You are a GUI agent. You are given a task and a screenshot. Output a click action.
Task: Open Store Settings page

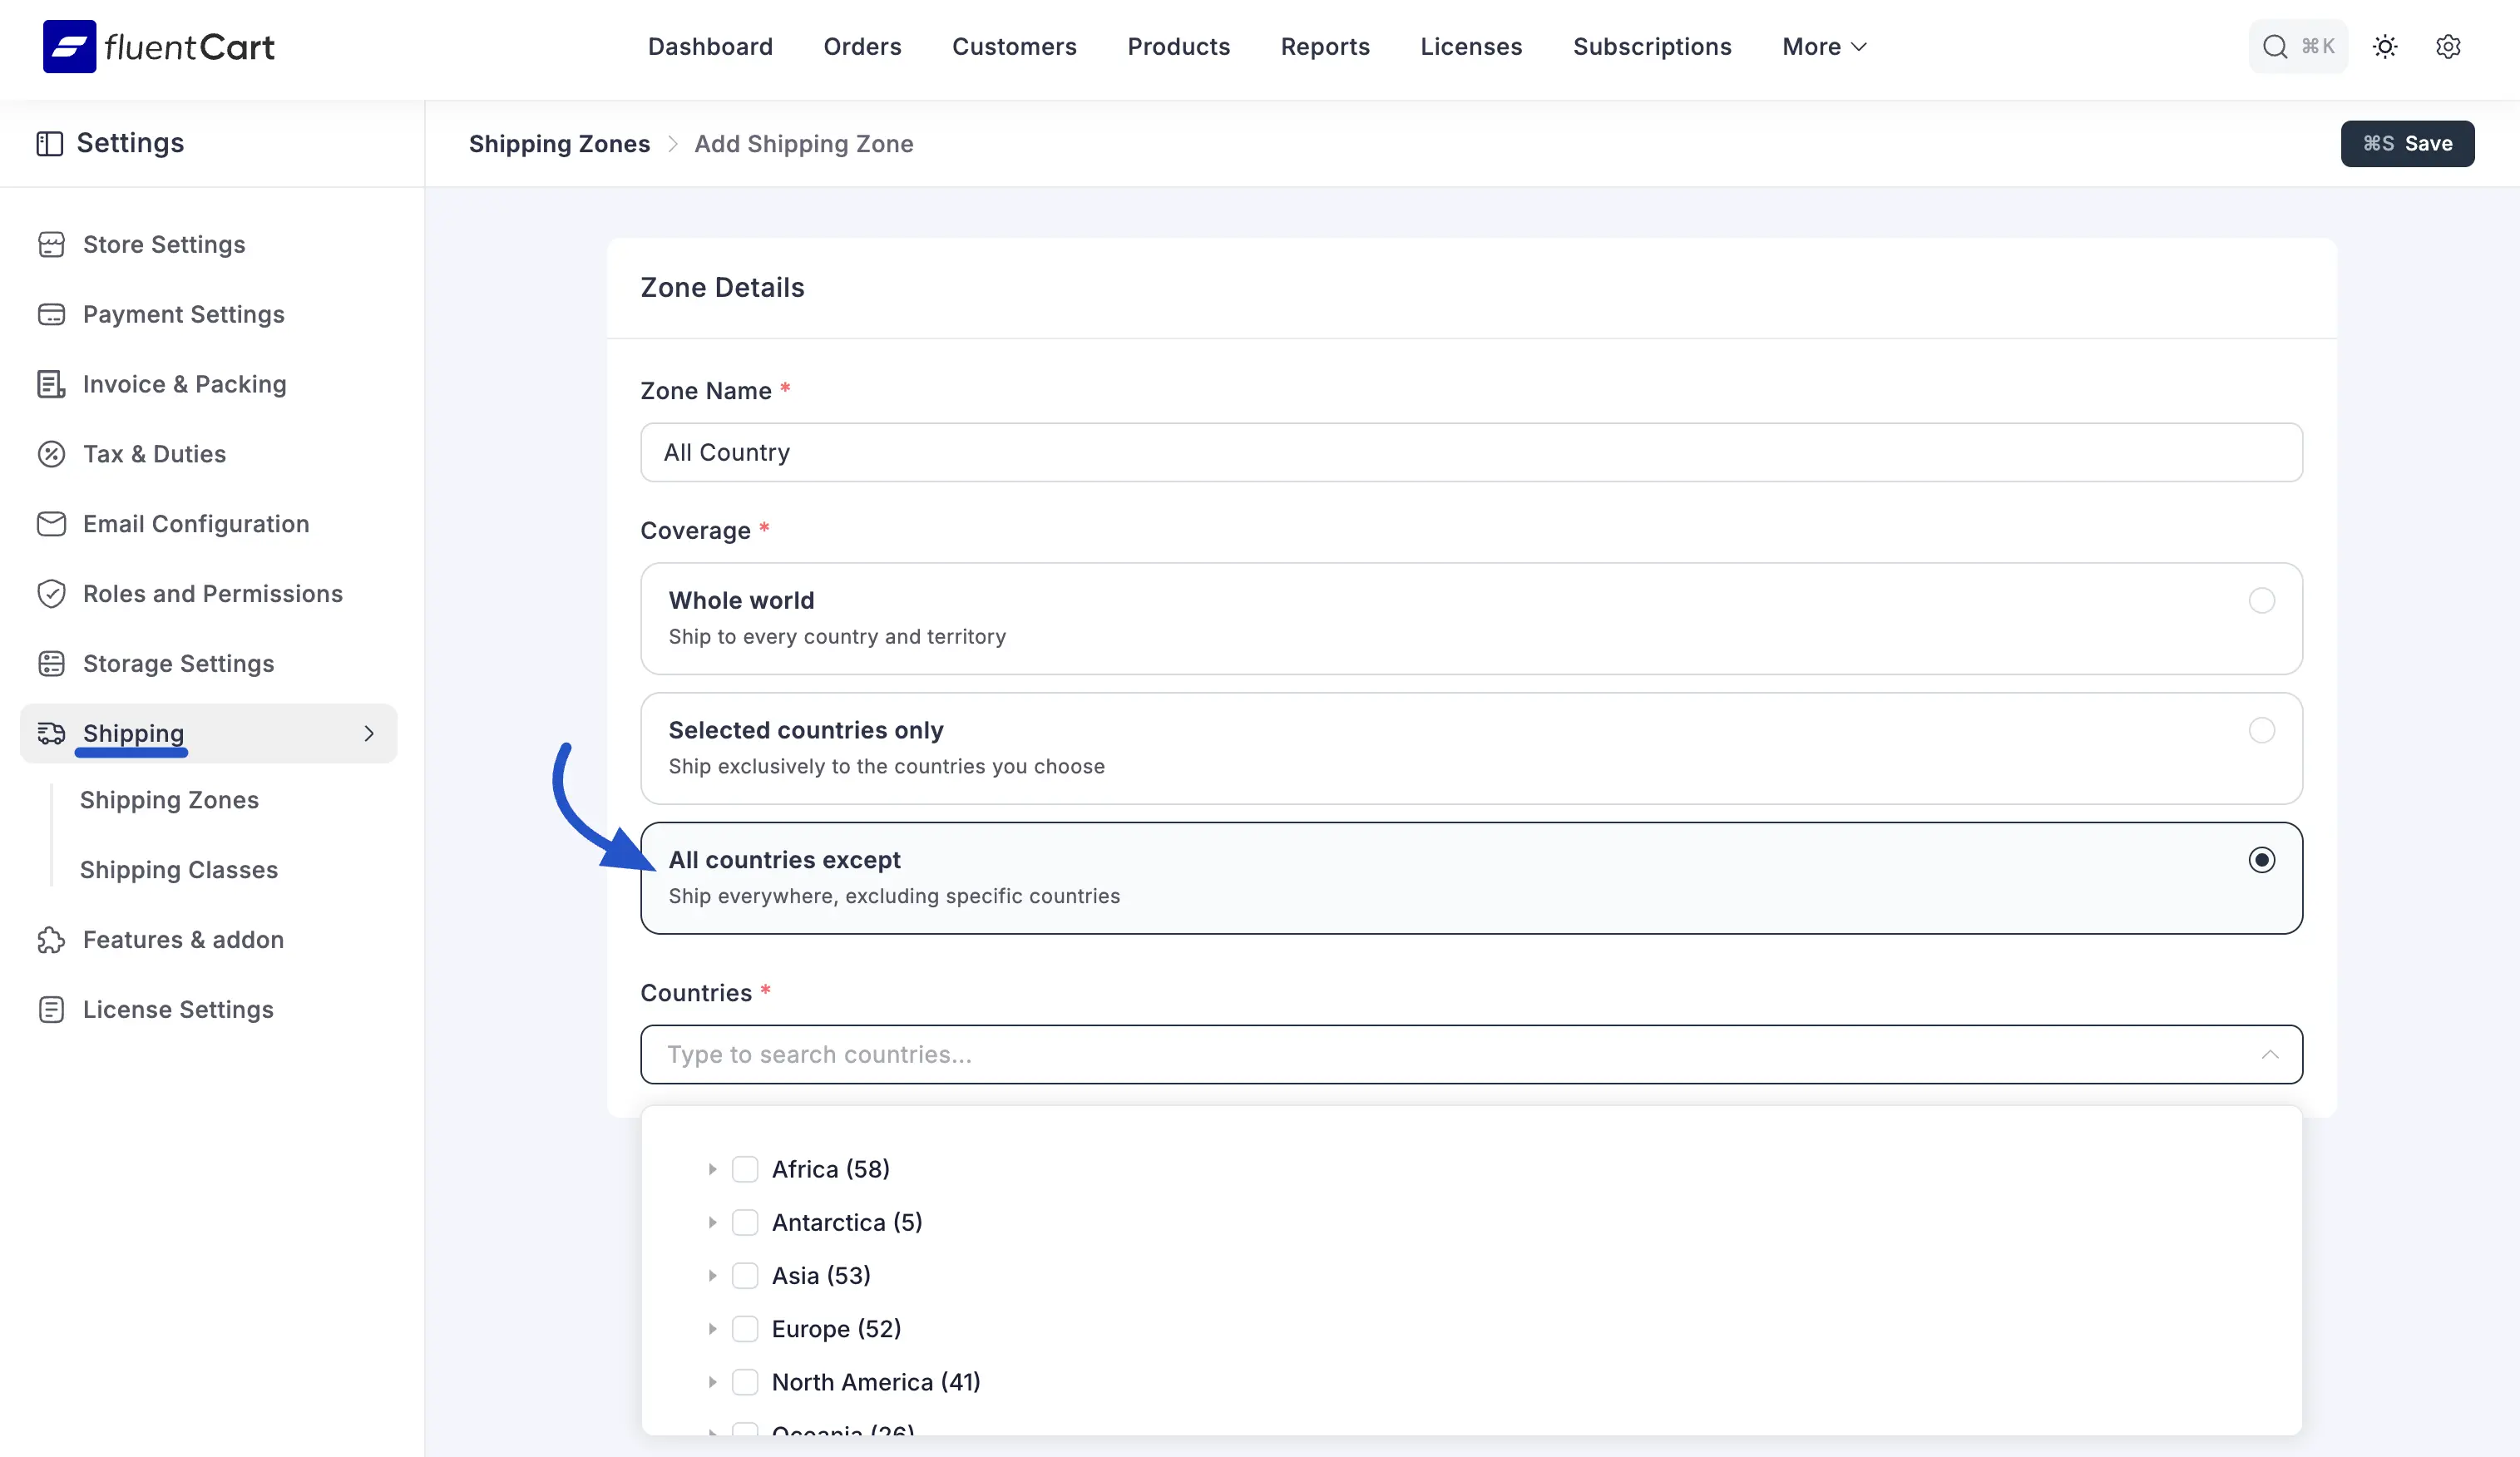[164, 244]
